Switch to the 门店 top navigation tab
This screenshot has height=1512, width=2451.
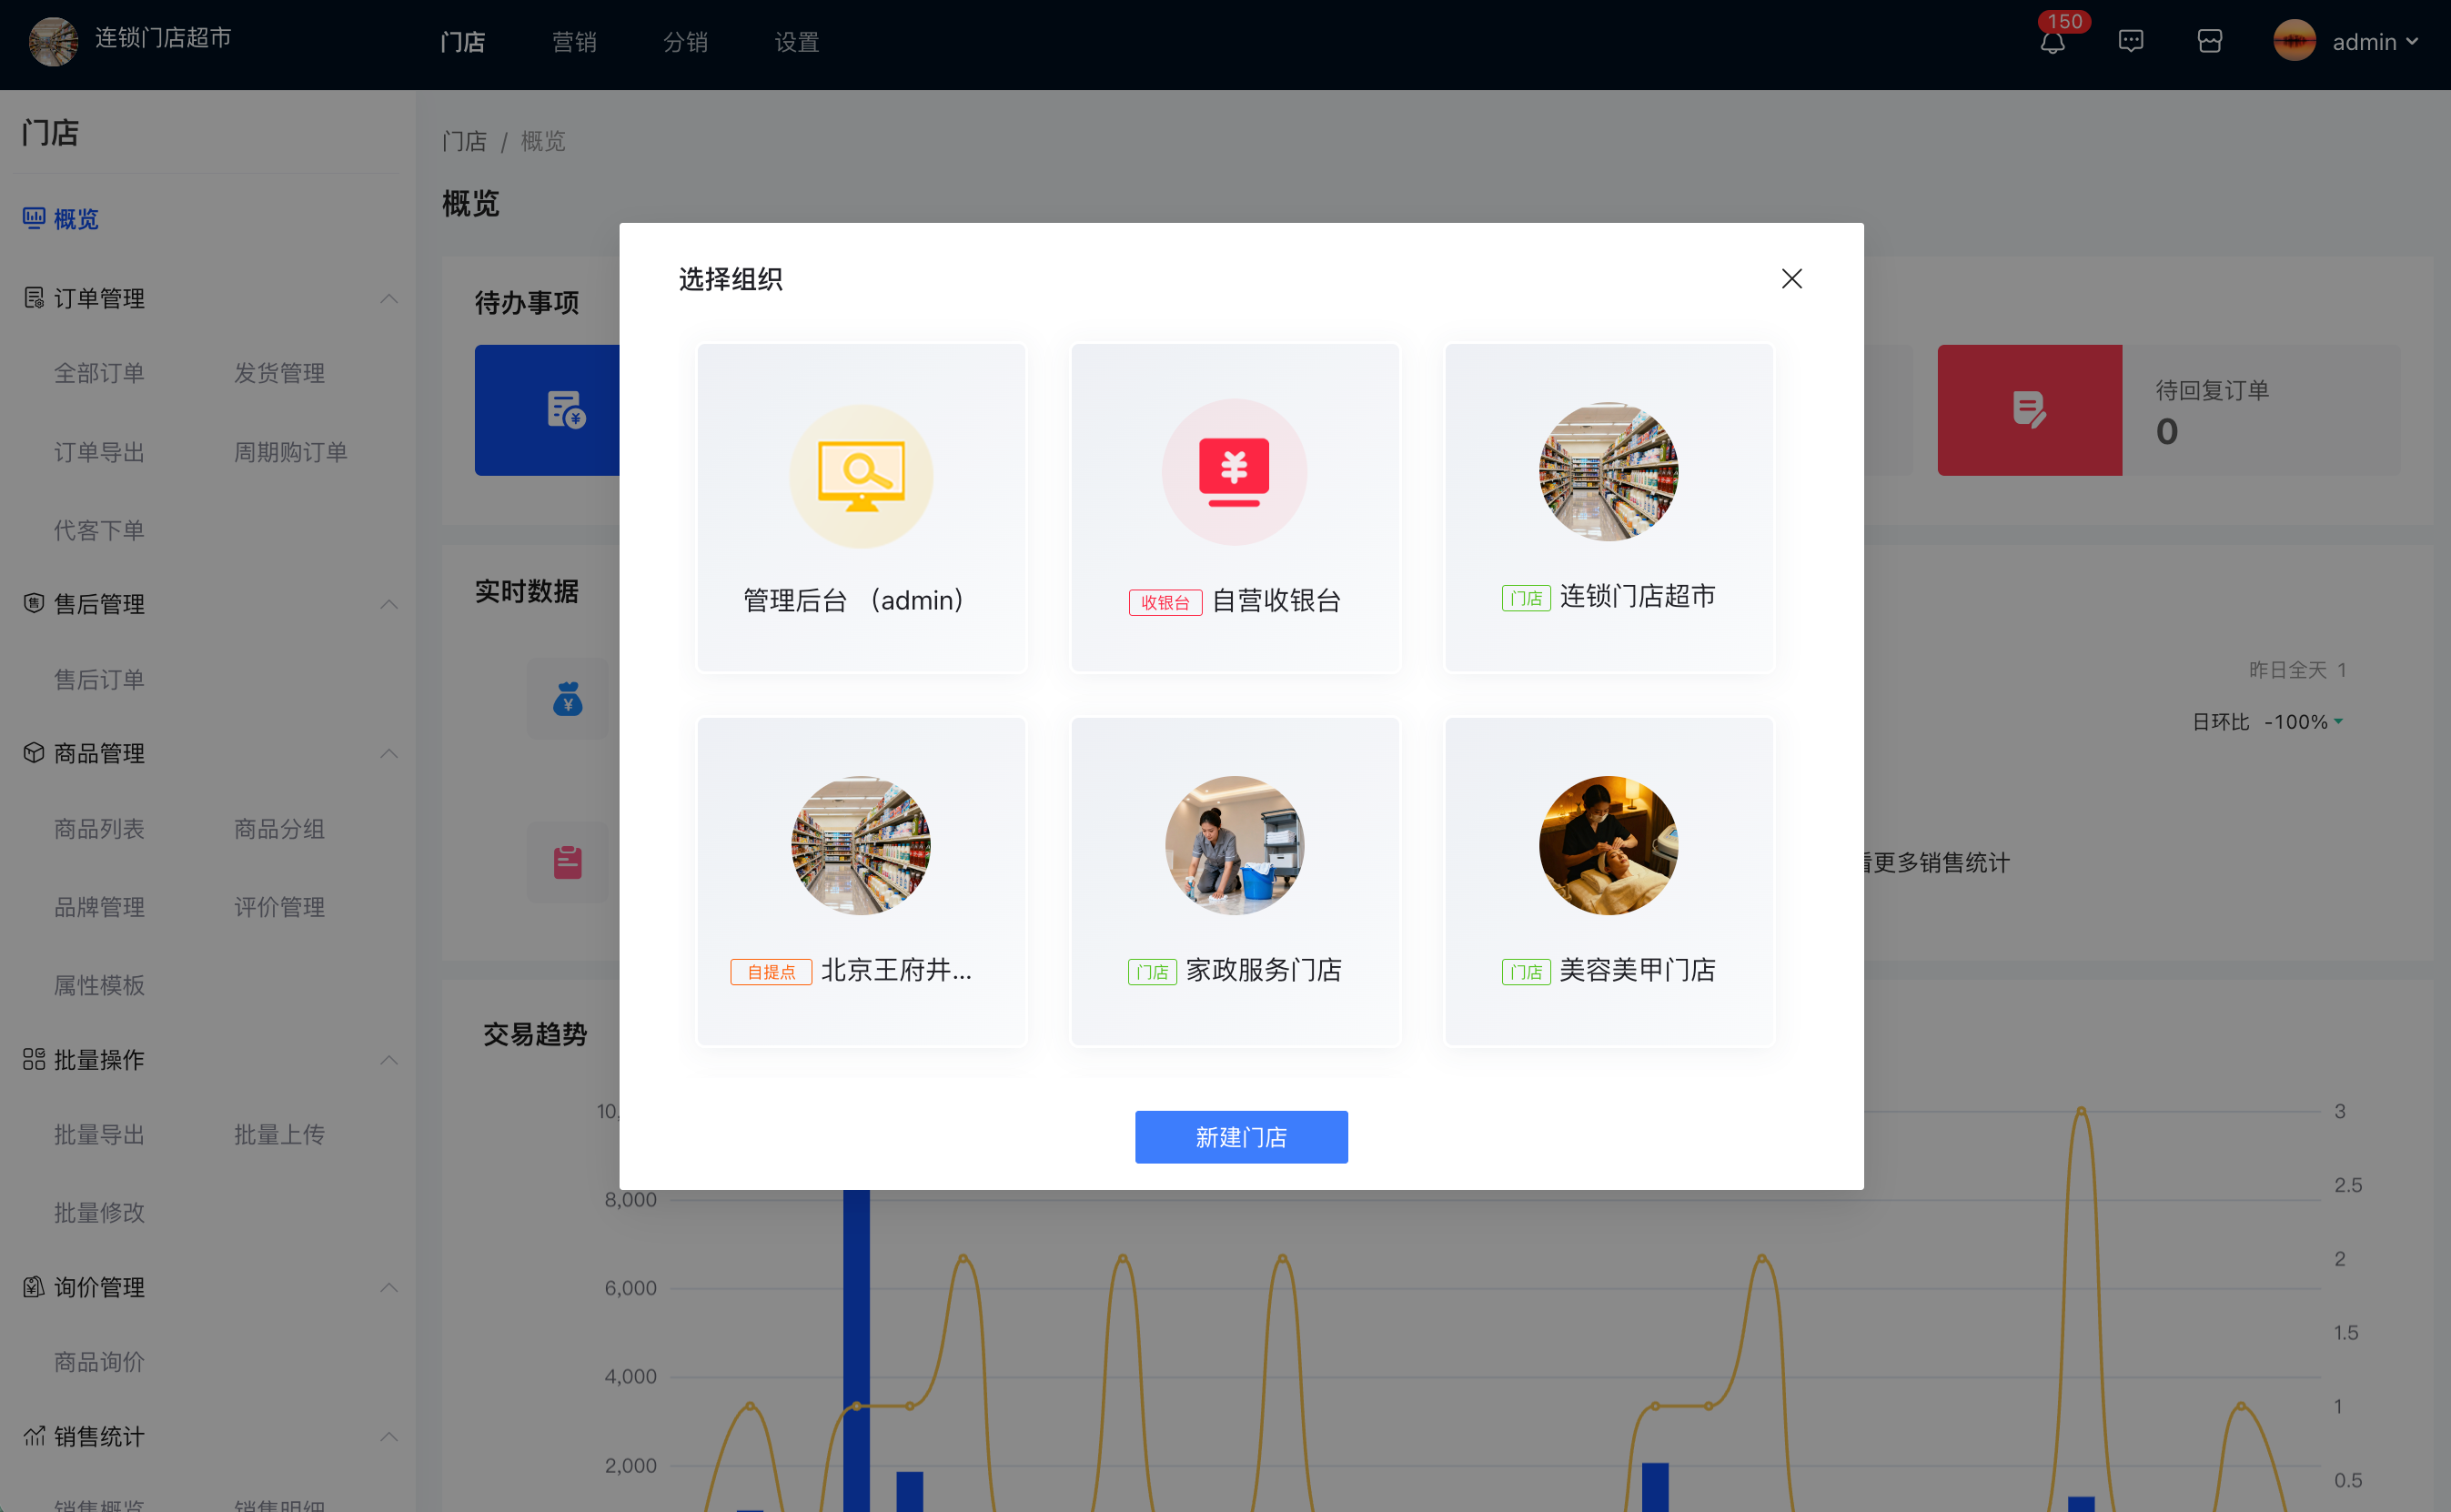click(x=463, y=42)
